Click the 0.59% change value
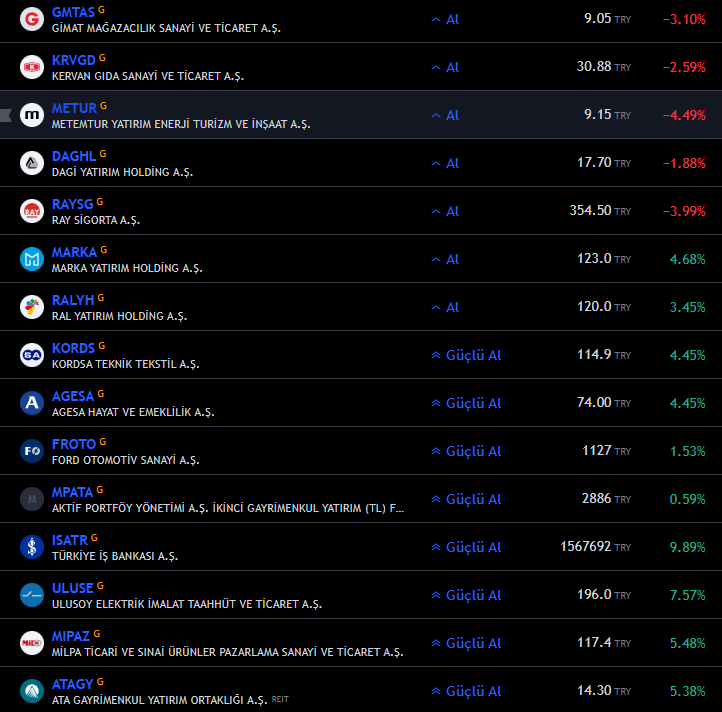The width and height of the screenshot is (722, 712). pyautogui.click(x=687, y=499)
